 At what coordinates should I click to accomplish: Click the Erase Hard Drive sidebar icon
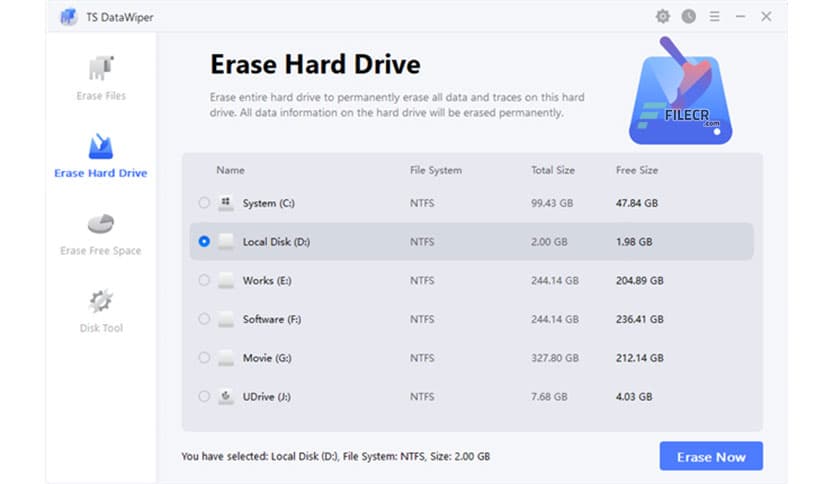coord(101,147)
